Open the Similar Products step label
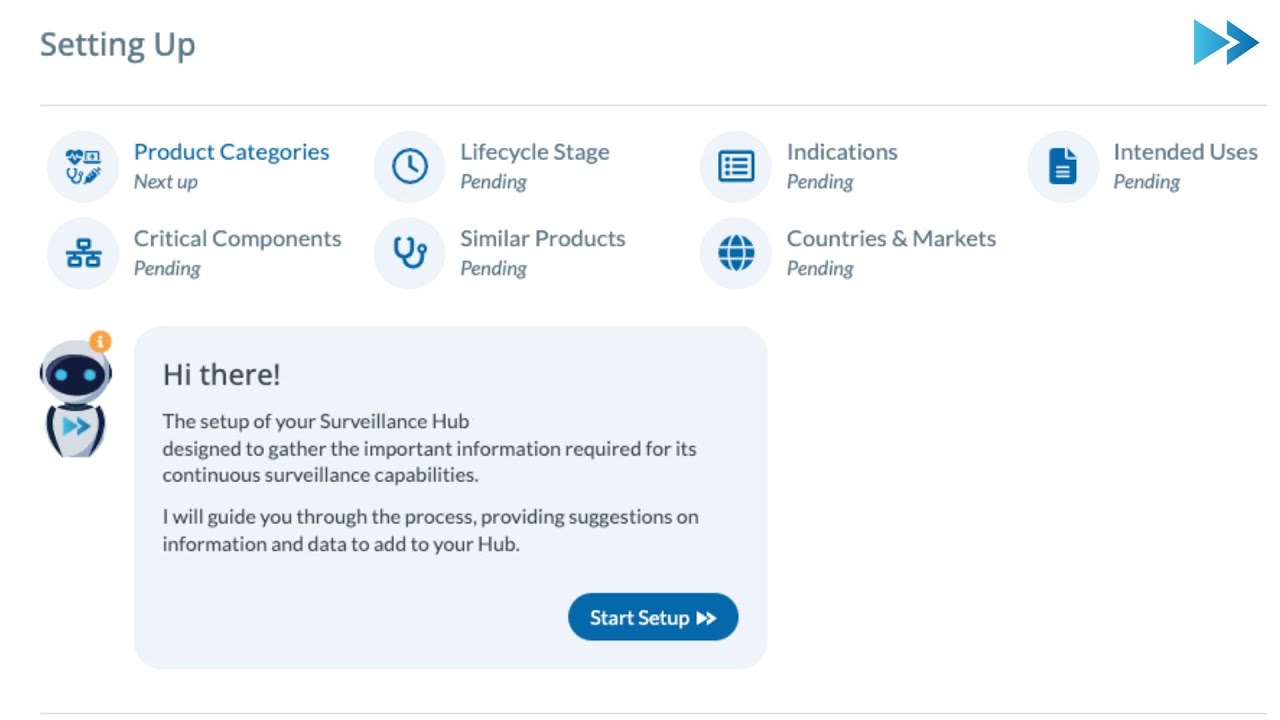The width and height of the screenshot is (1280, 720). coord(543,239)
